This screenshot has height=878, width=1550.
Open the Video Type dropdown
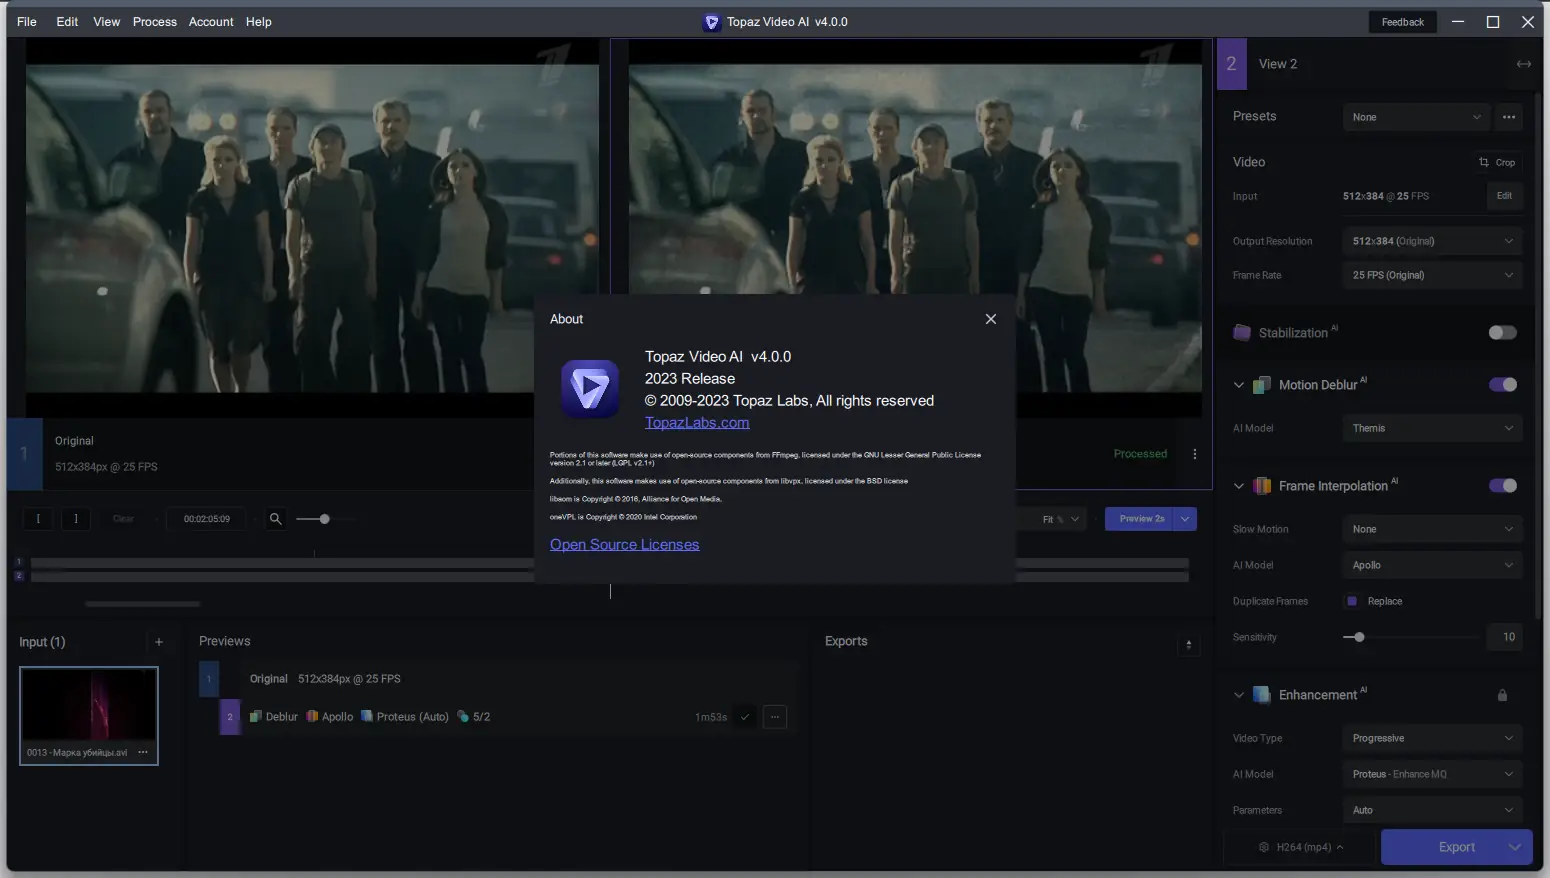pos(1432,738)
